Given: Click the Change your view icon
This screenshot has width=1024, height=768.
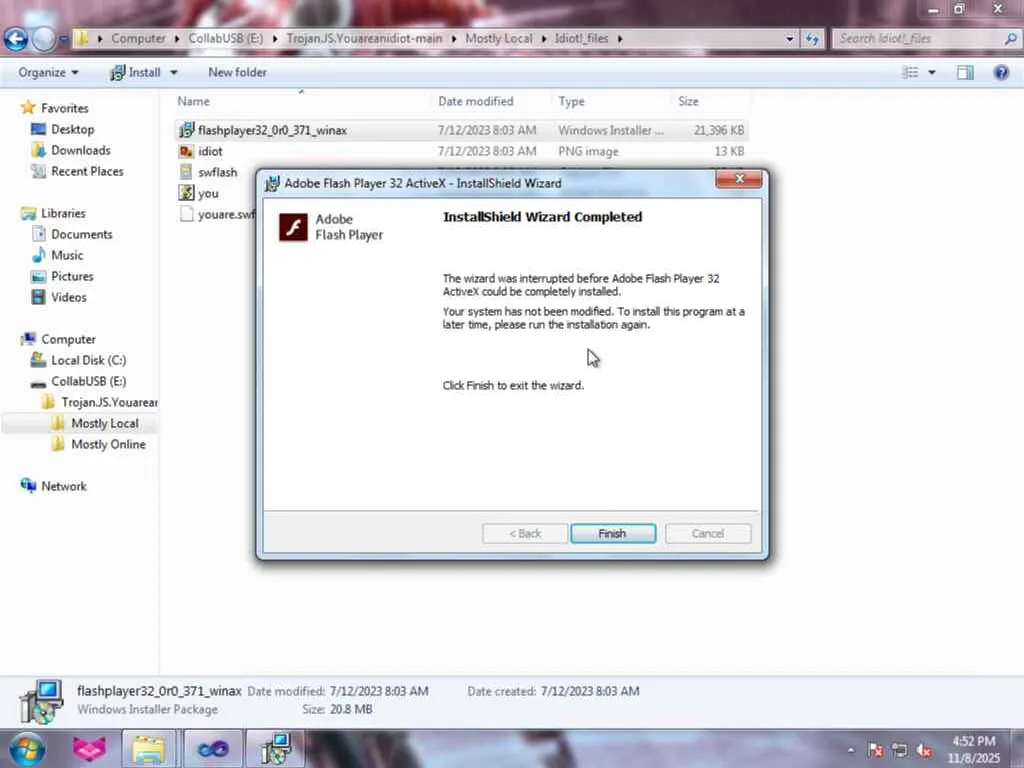Looking at the screenshot, I should click(910, 72).
